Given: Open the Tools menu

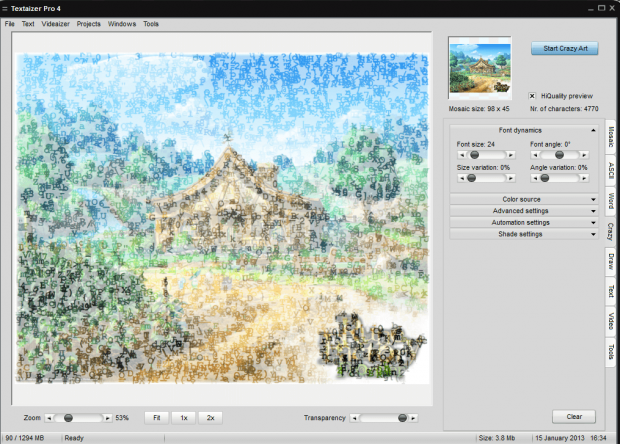Looking at the screenshot, I should point(151,24).
